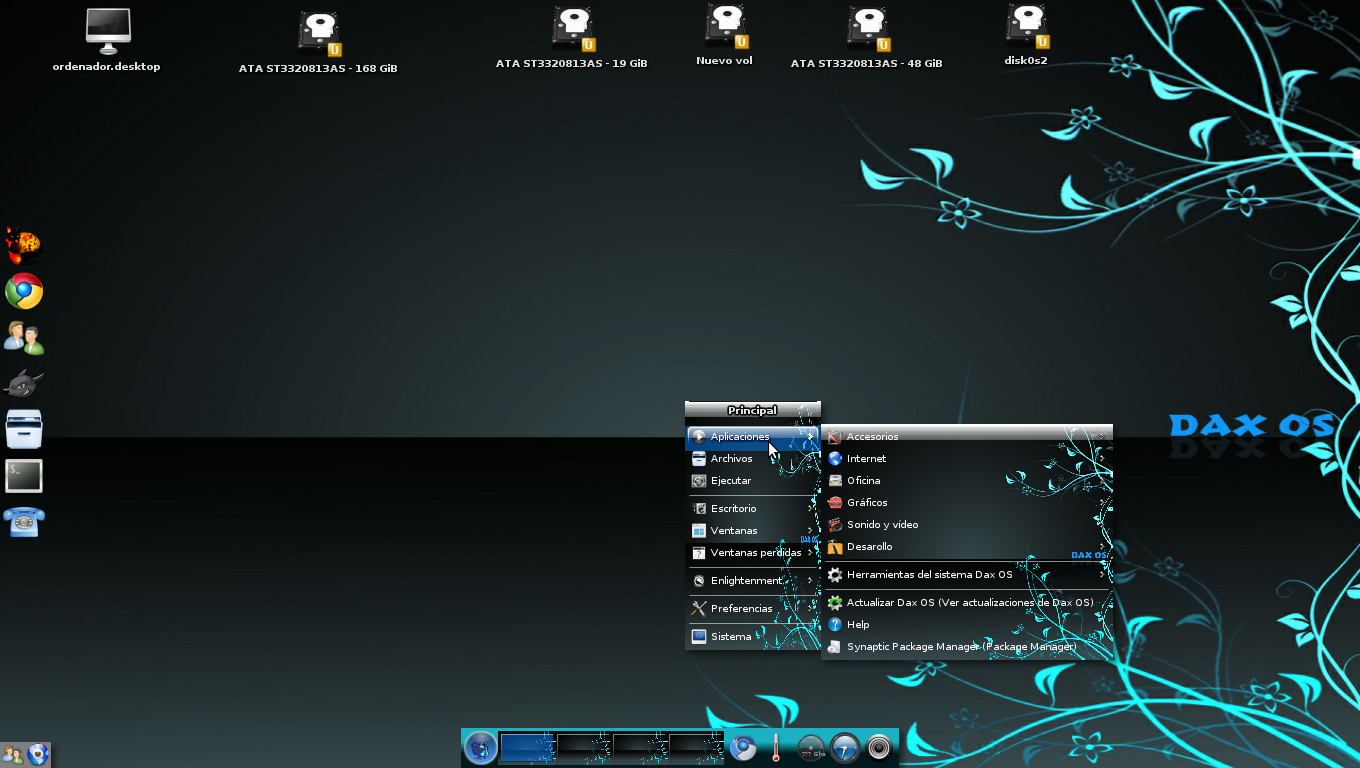Switch to the second desktop in pager
This screenshot has width=1360, height=768.
pos(584,748)
